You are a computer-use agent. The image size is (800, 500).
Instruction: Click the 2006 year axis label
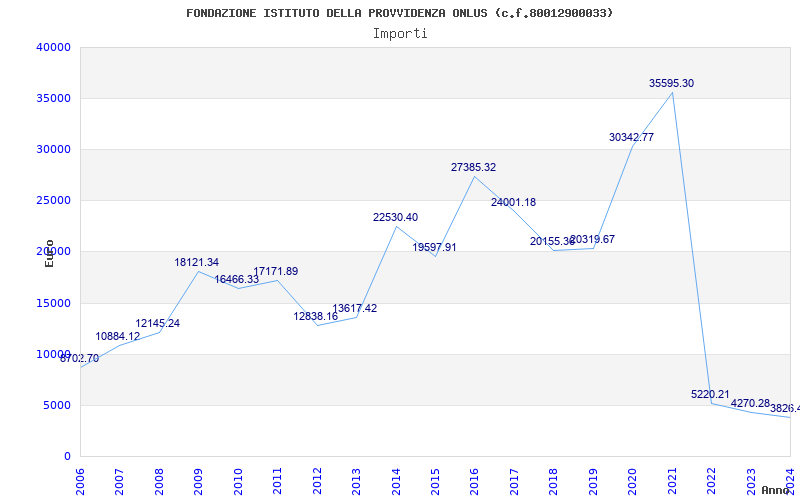pyautogui.click(x=80, y=482)
